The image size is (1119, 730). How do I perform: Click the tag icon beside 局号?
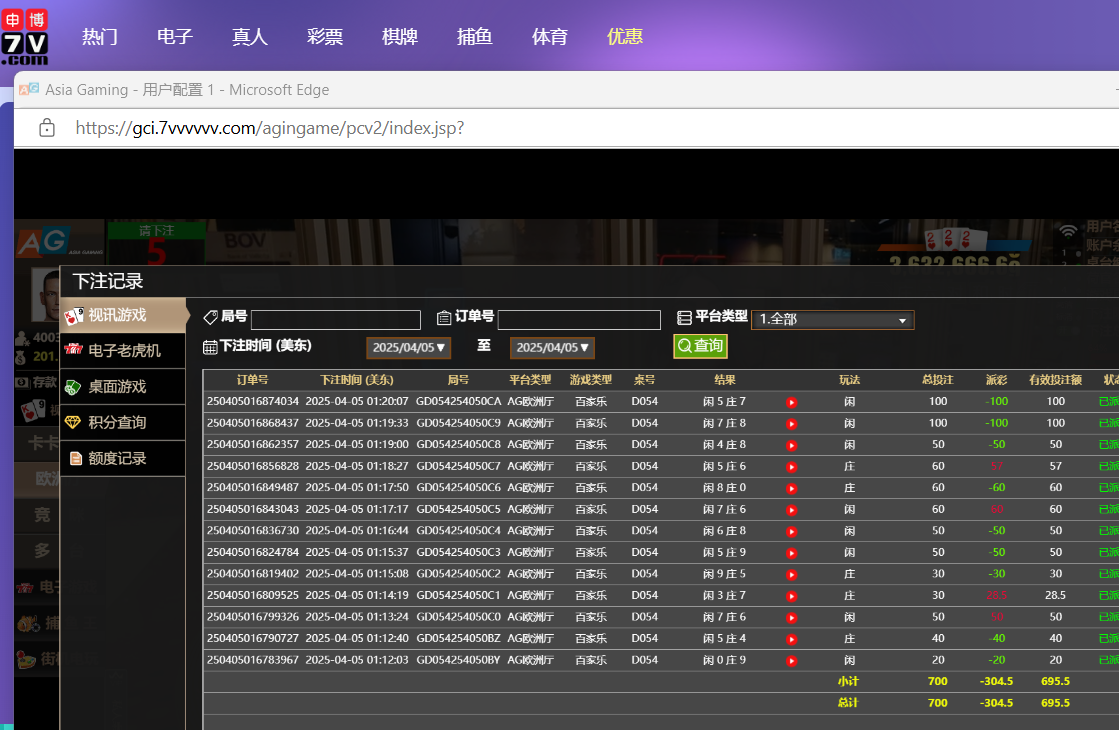[210, 317]
